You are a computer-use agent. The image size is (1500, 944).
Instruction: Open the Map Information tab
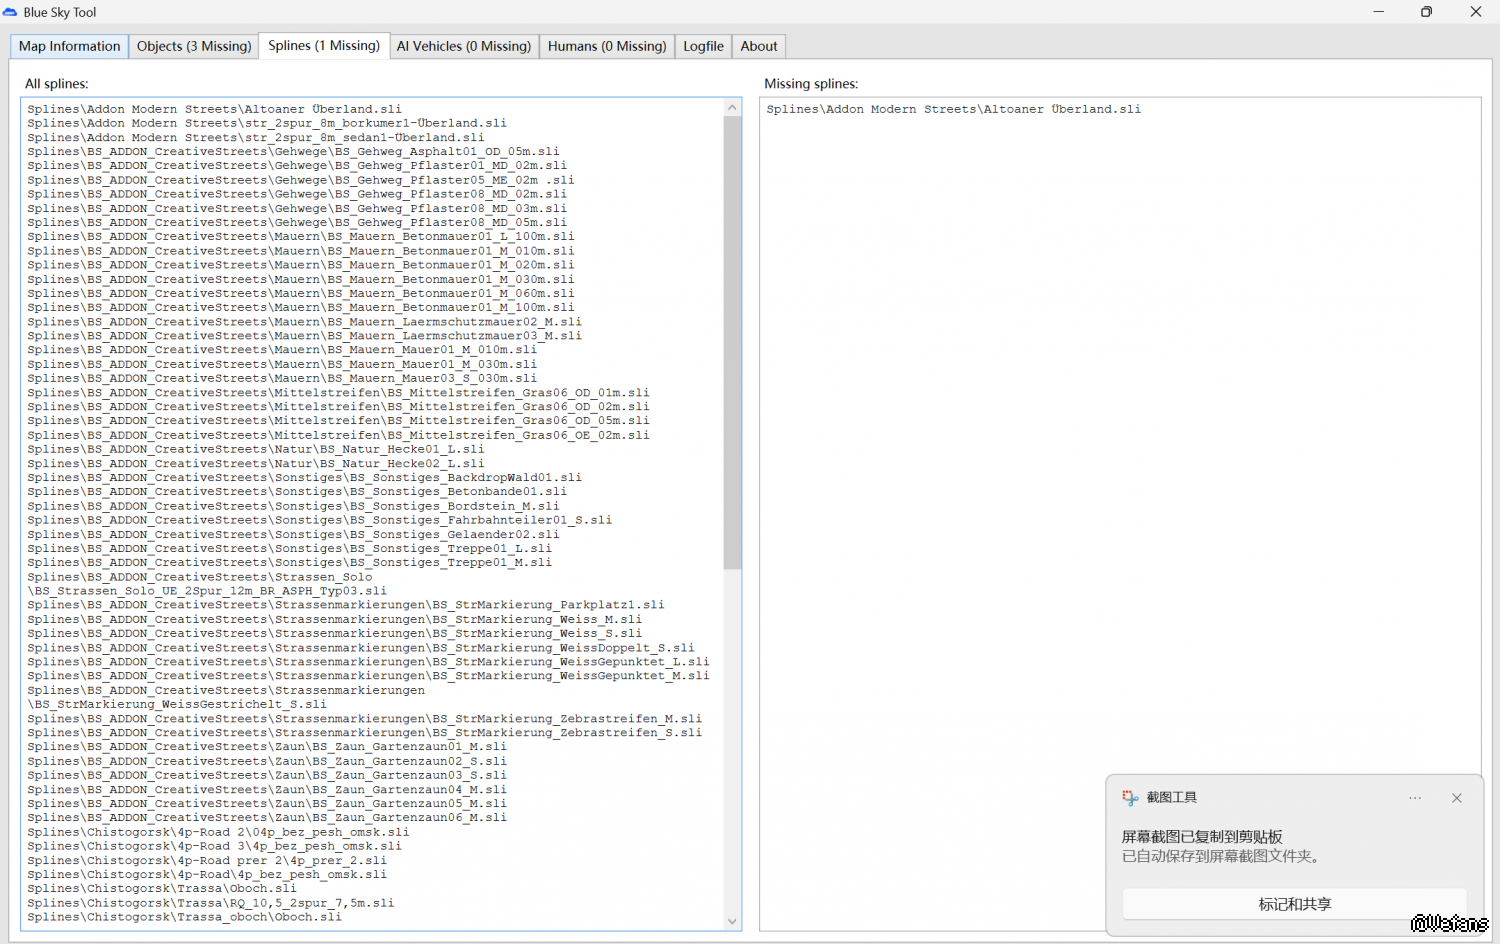(69, 46)
